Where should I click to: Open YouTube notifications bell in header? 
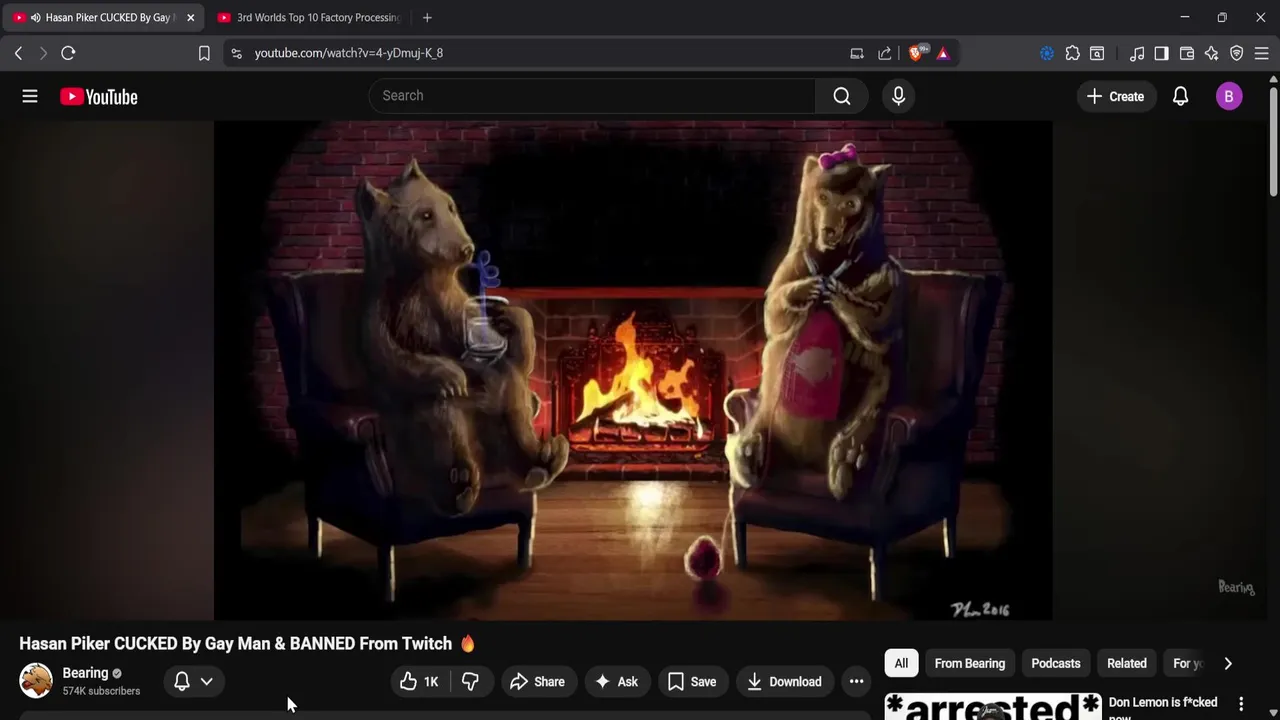coord(1180,96)
